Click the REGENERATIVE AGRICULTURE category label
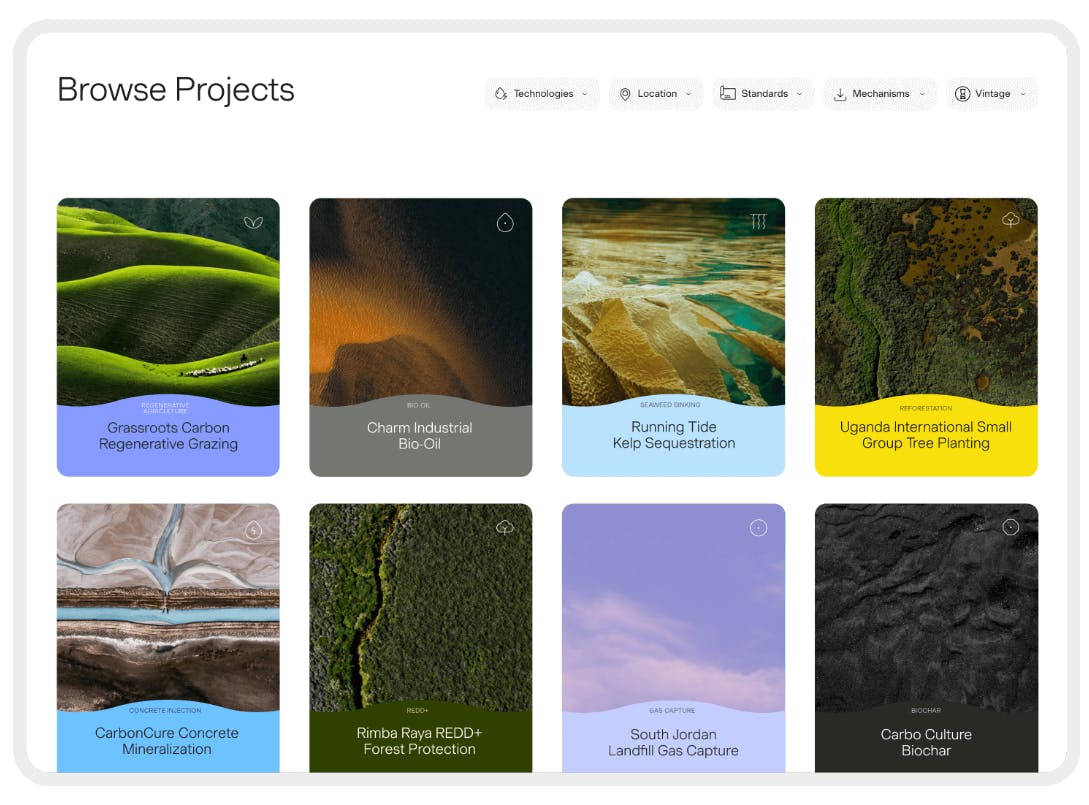The width and height of the screenshot is (1089, 805). click(165, 408)
